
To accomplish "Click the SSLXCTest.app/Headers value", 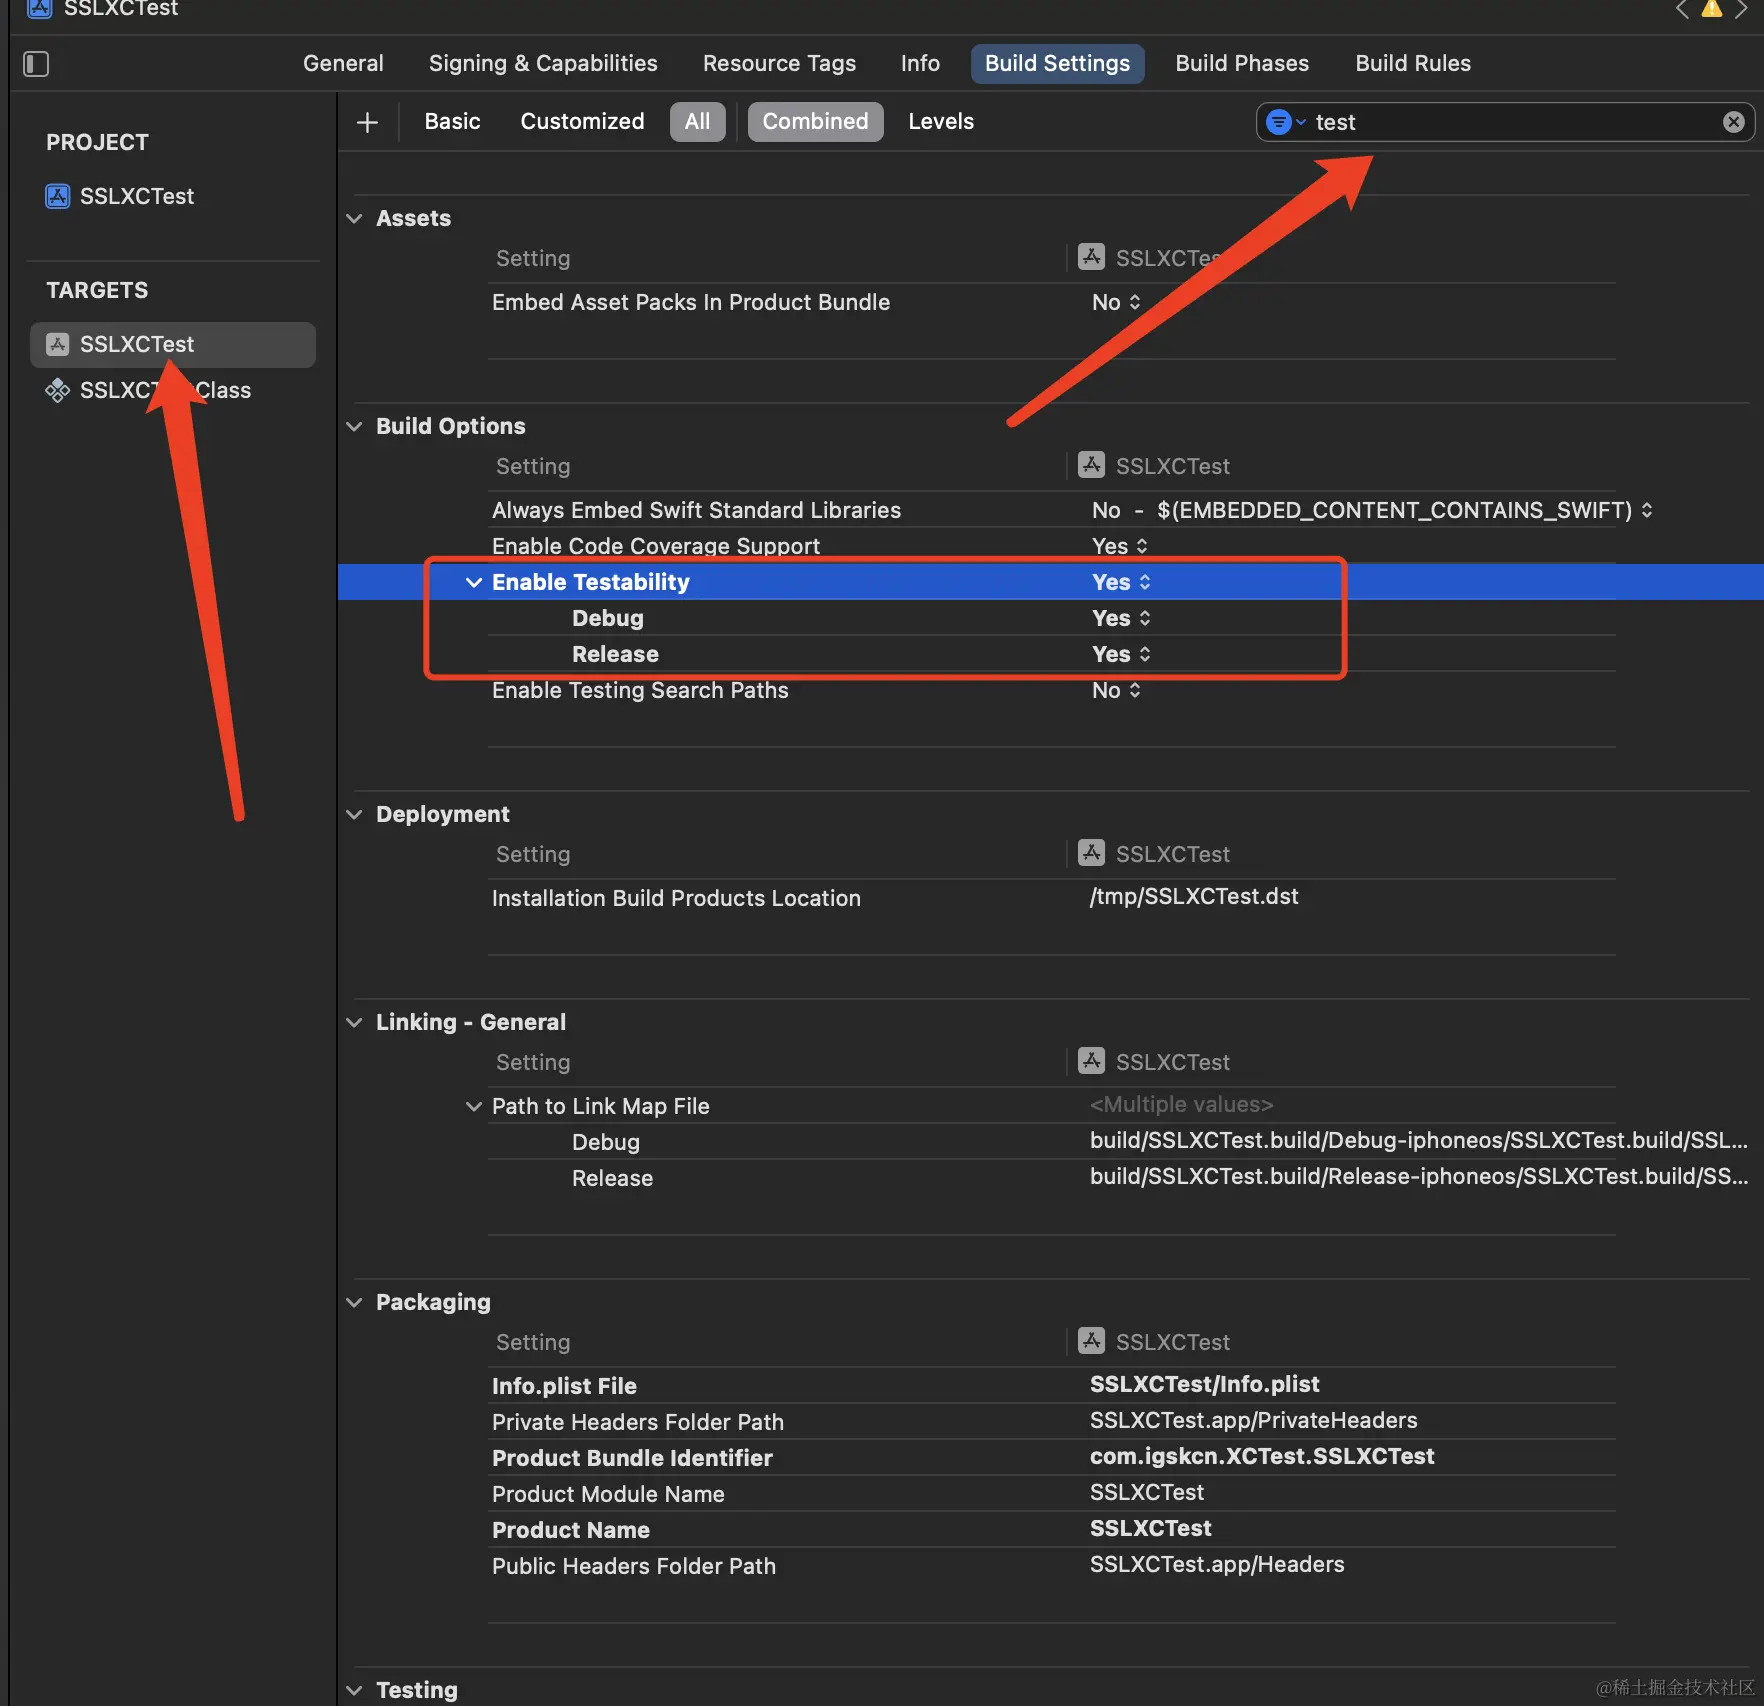I will [1217, 1565].
